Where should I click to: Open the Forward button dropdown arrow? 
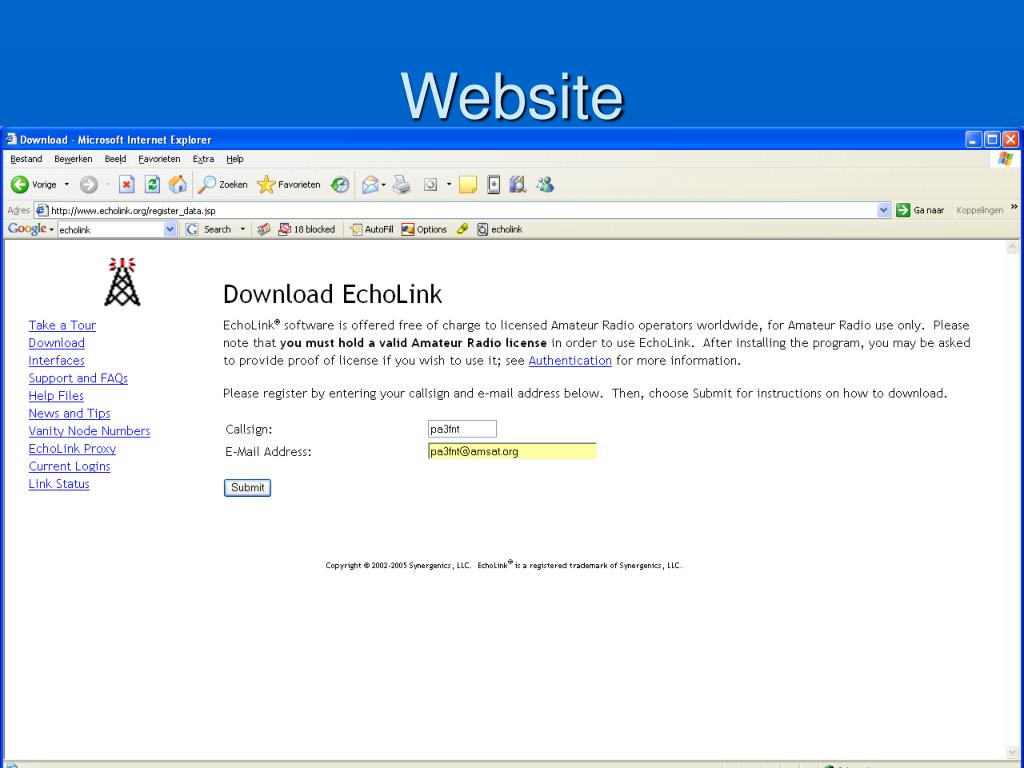point(107,185)
